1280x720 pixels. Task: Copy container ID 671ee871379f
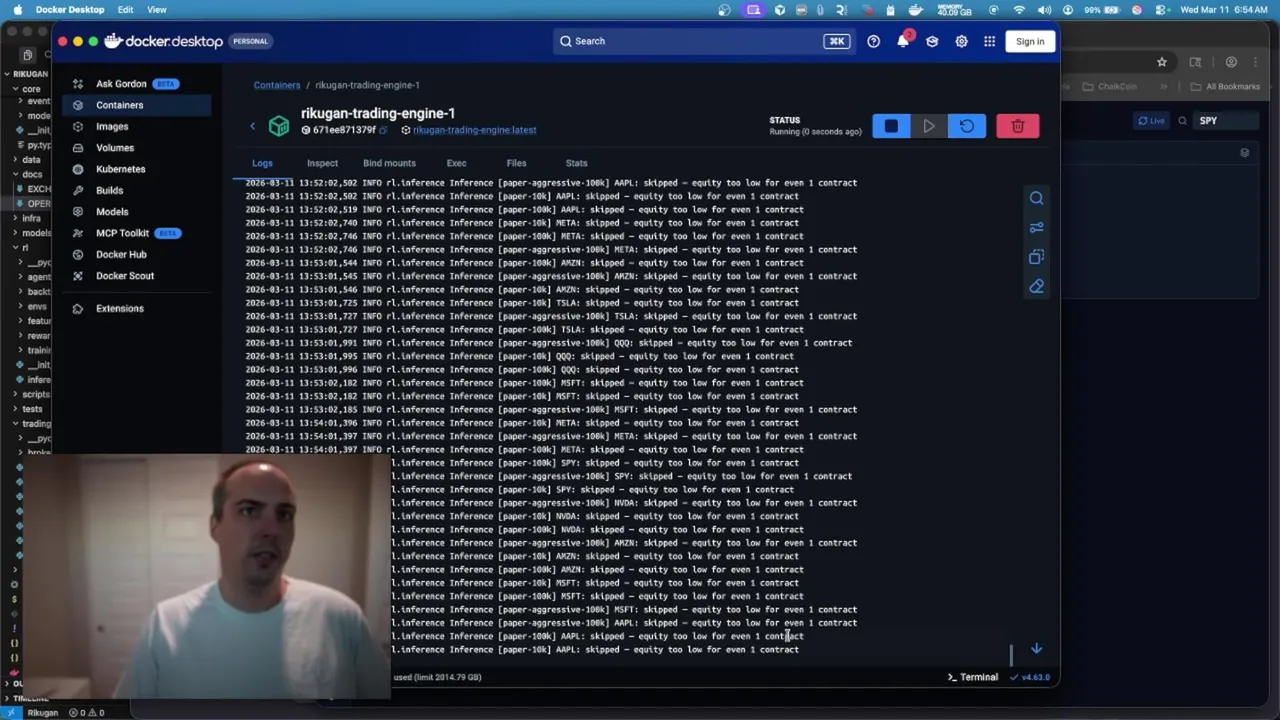(x=383, y=130)
